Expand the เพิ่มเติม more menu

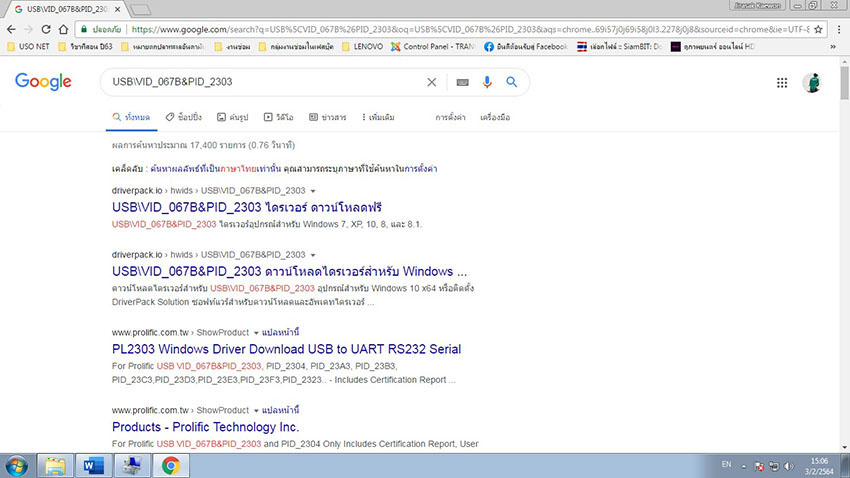click(x=378, y=117)
